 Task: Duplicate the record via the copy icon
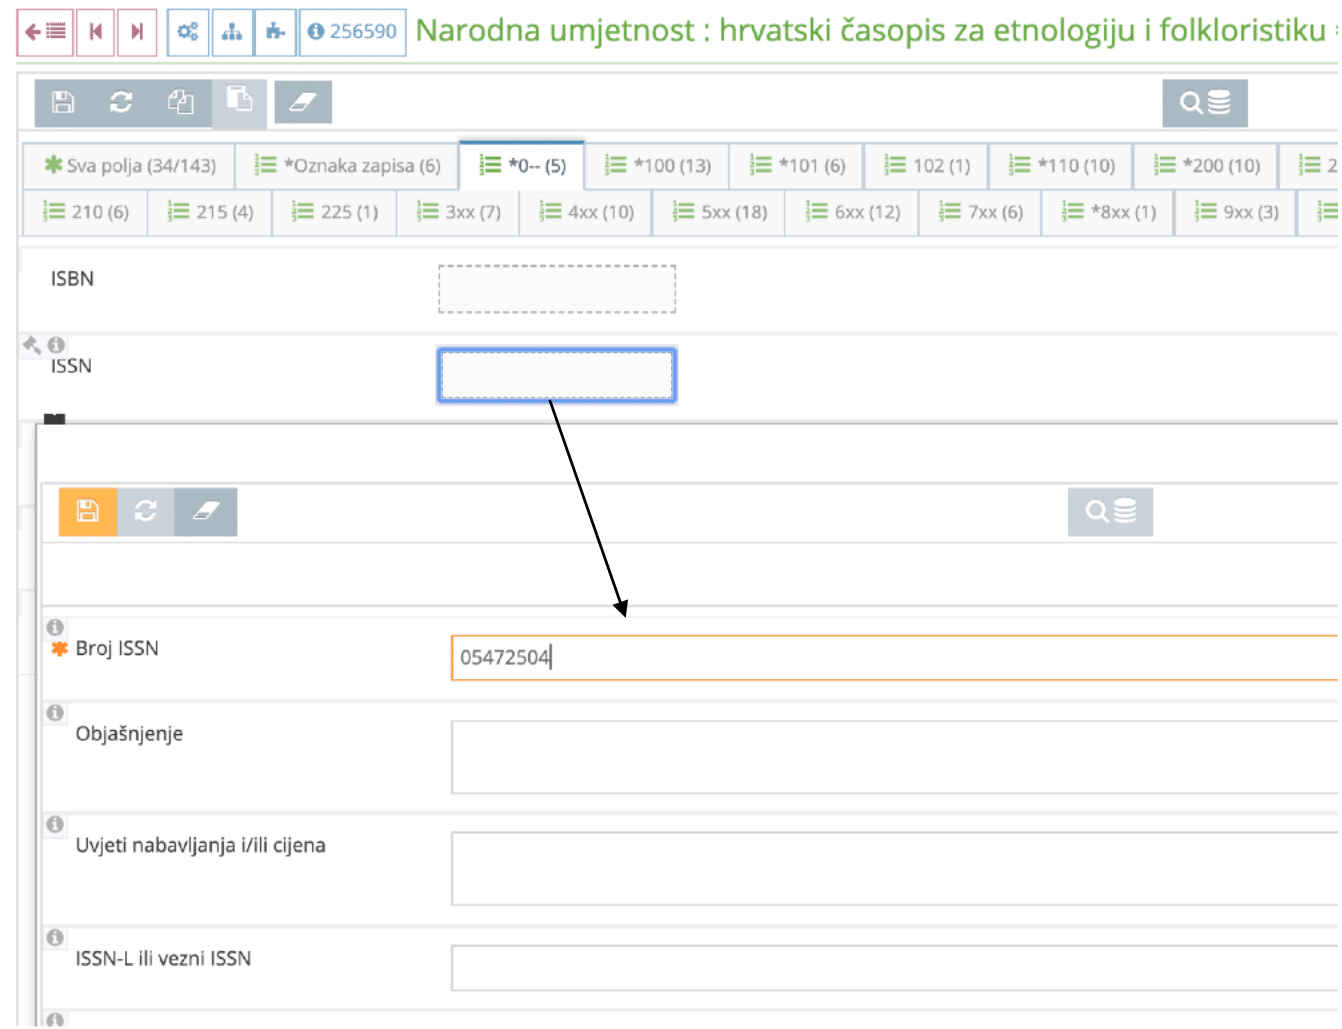tap(183, 101)
